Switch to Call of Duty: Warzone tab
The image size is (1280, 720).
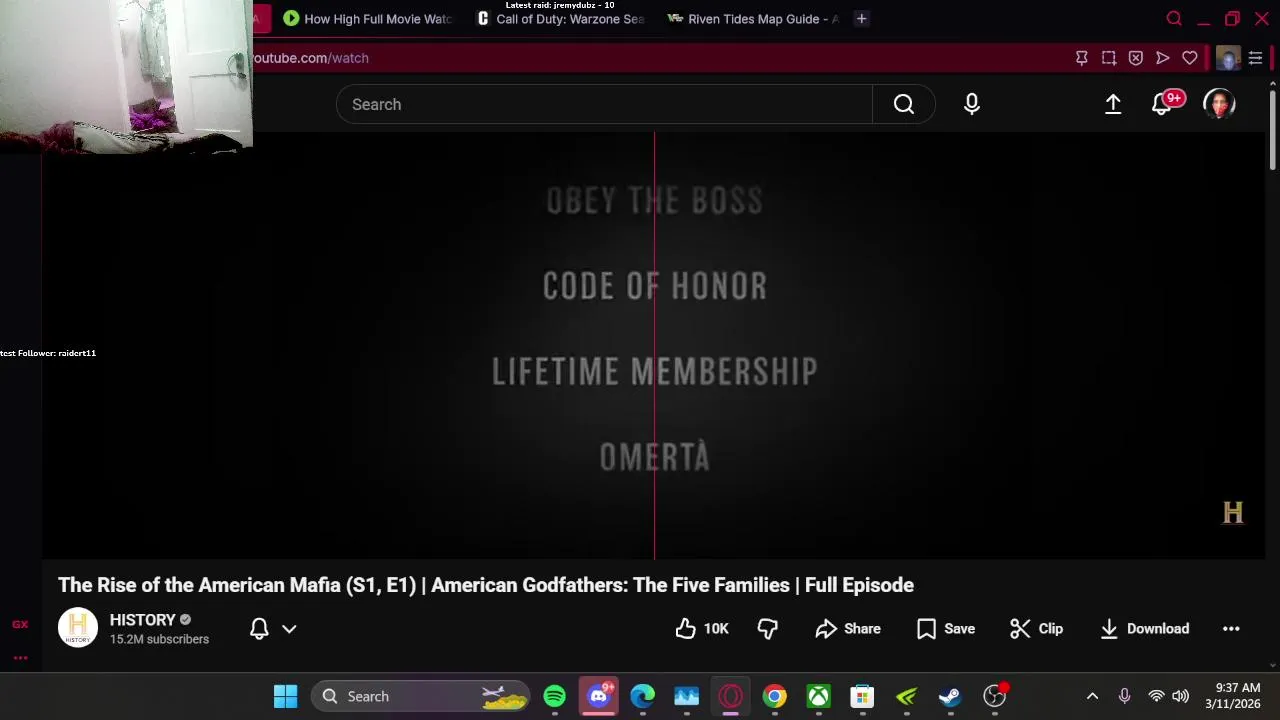click(561, 19)
